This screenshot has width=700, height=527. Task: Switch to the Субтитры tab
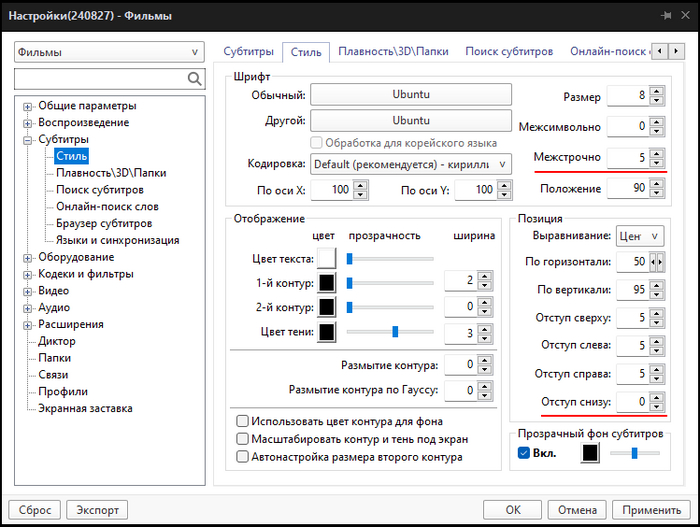tap(249, 51)
